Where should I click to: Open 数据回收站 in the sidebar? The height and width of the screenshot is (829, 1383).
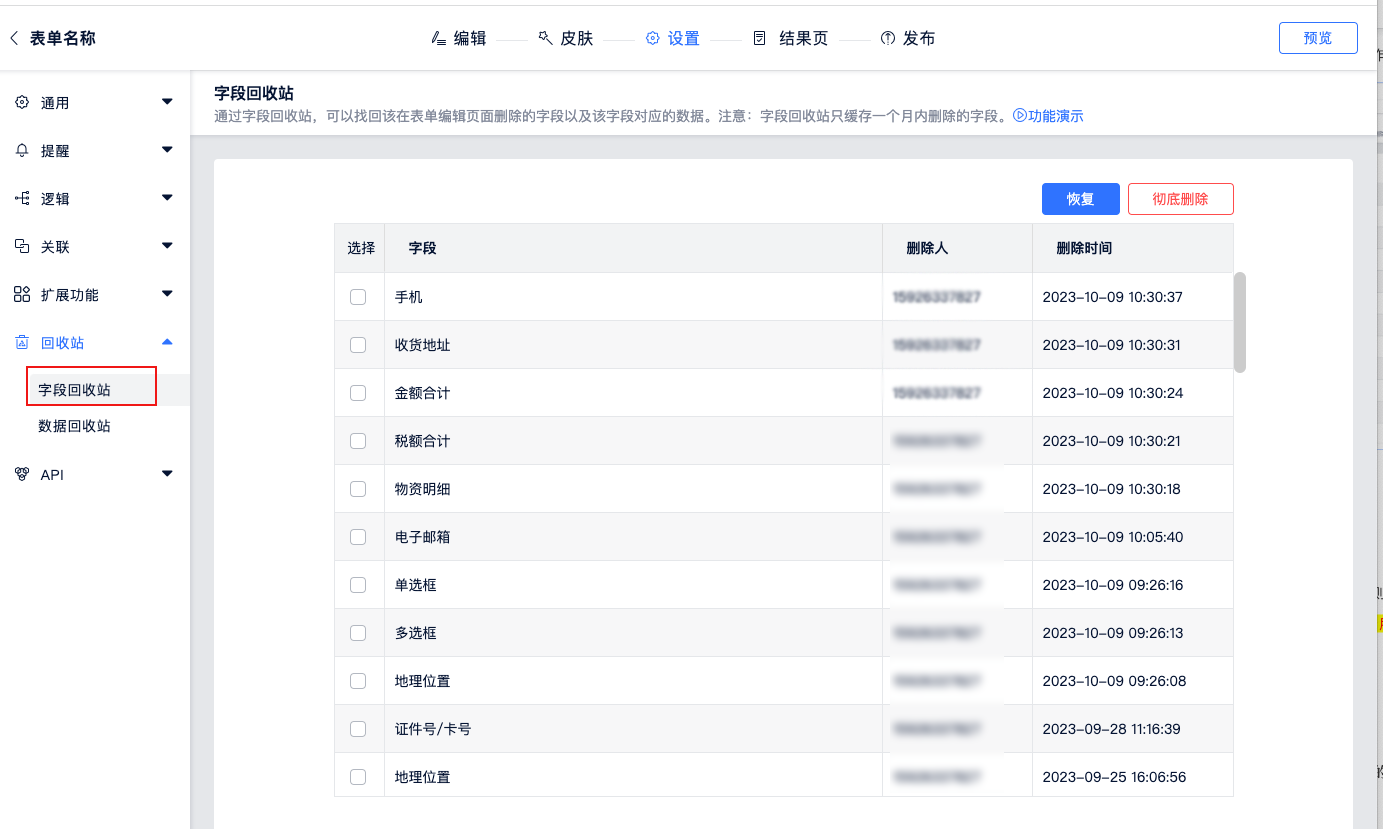[x=75, y=426]
